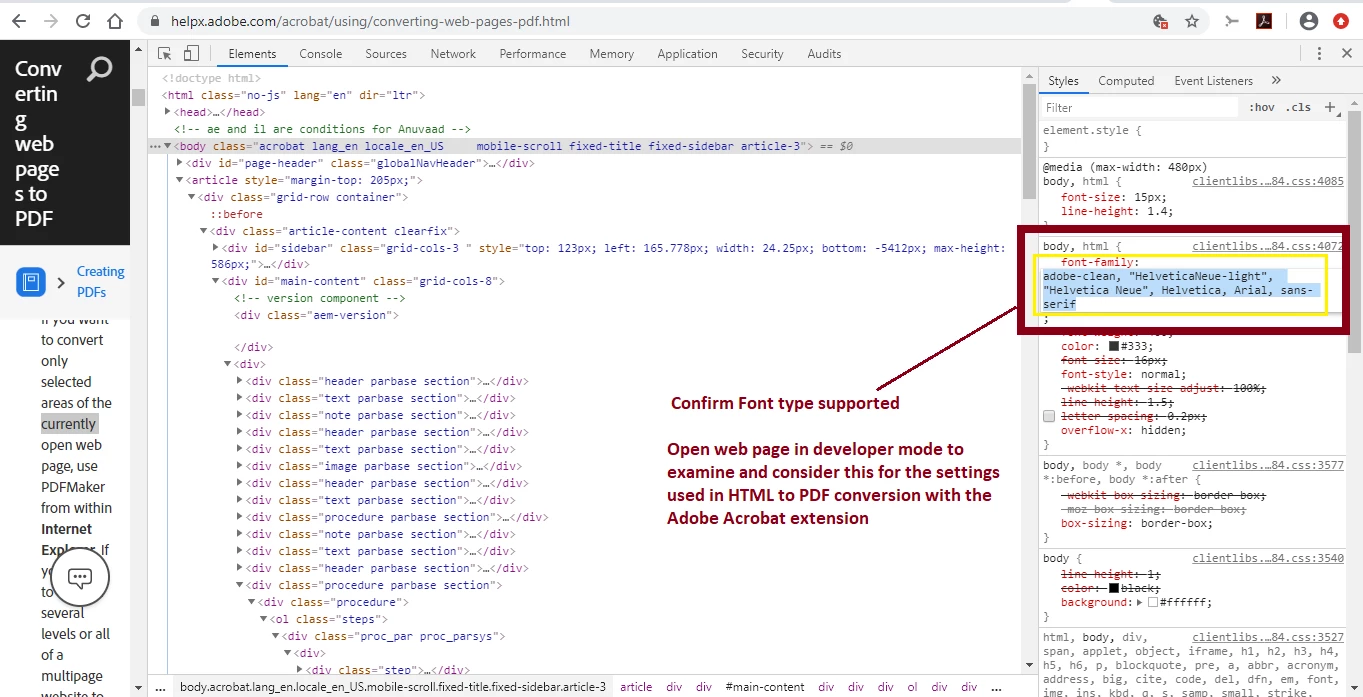
Task: Click the #ffffff background swatch
Action: point(1153,602)
